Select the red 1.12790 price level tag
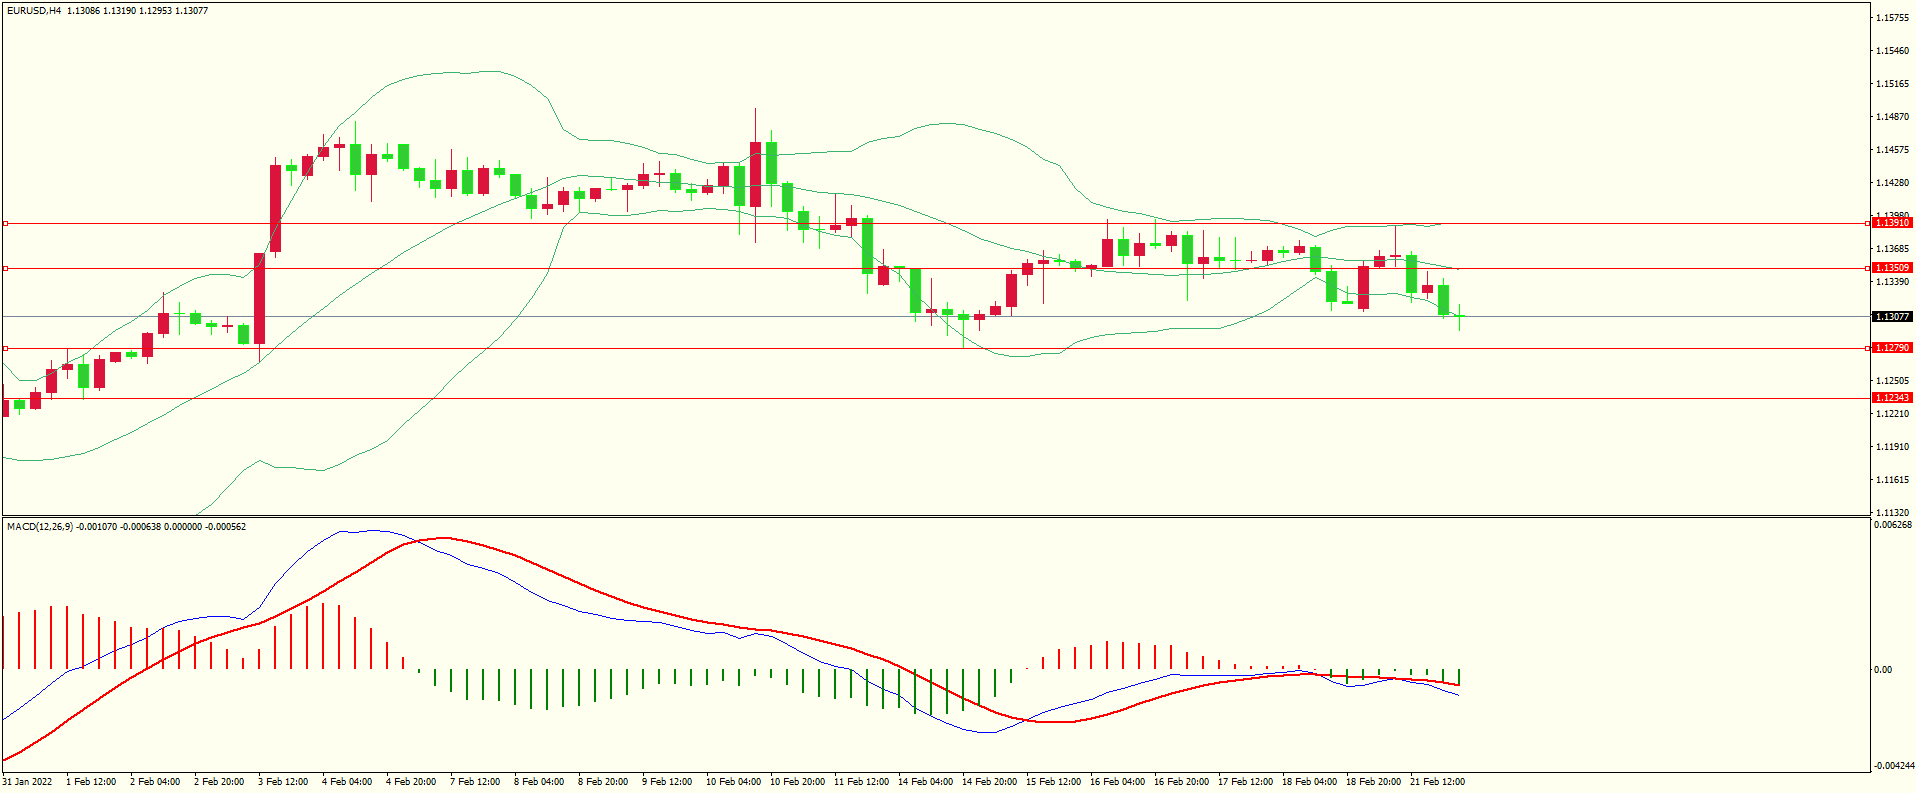The width and height of the screenshot is (1916, 793). pyautogui.click(x=1892, y=348)
